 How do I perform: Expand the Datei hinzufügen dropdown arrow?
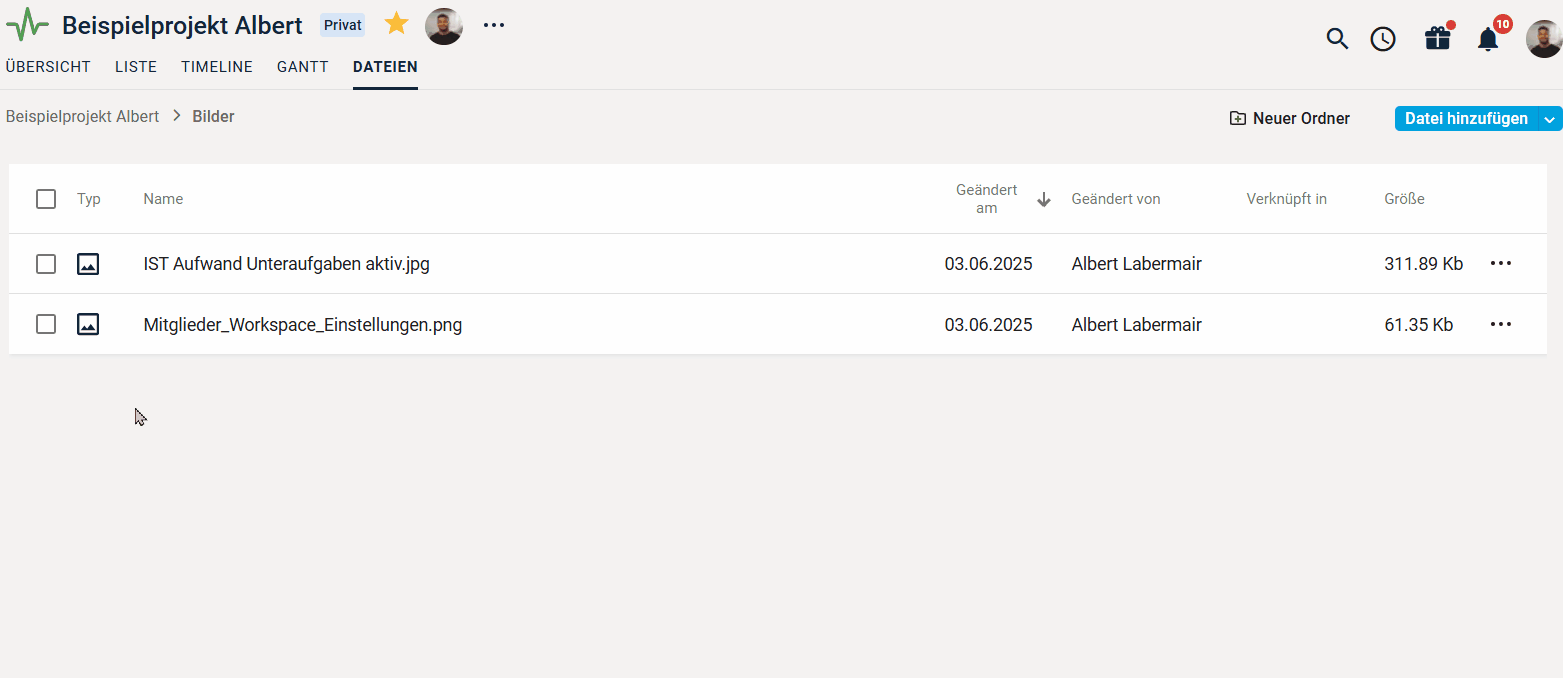tap(1550, 119)
